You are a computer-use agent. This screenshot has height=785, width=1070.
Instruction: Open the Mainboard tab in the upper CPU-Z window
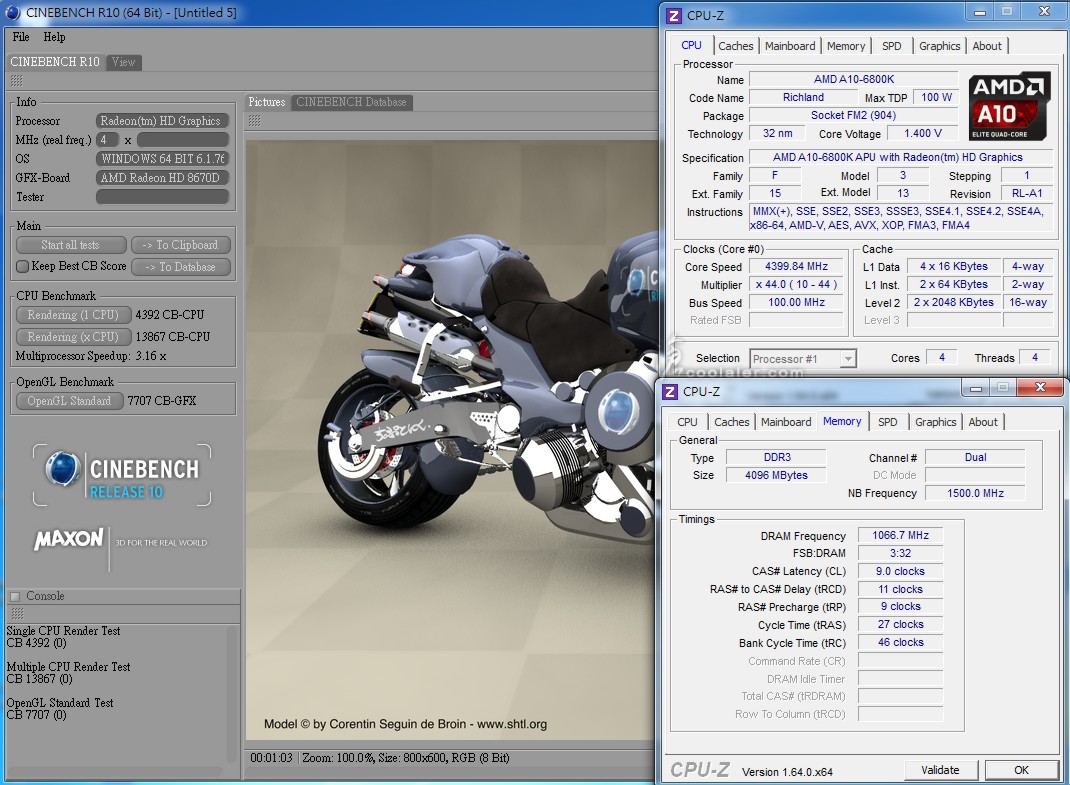point(790,46)
